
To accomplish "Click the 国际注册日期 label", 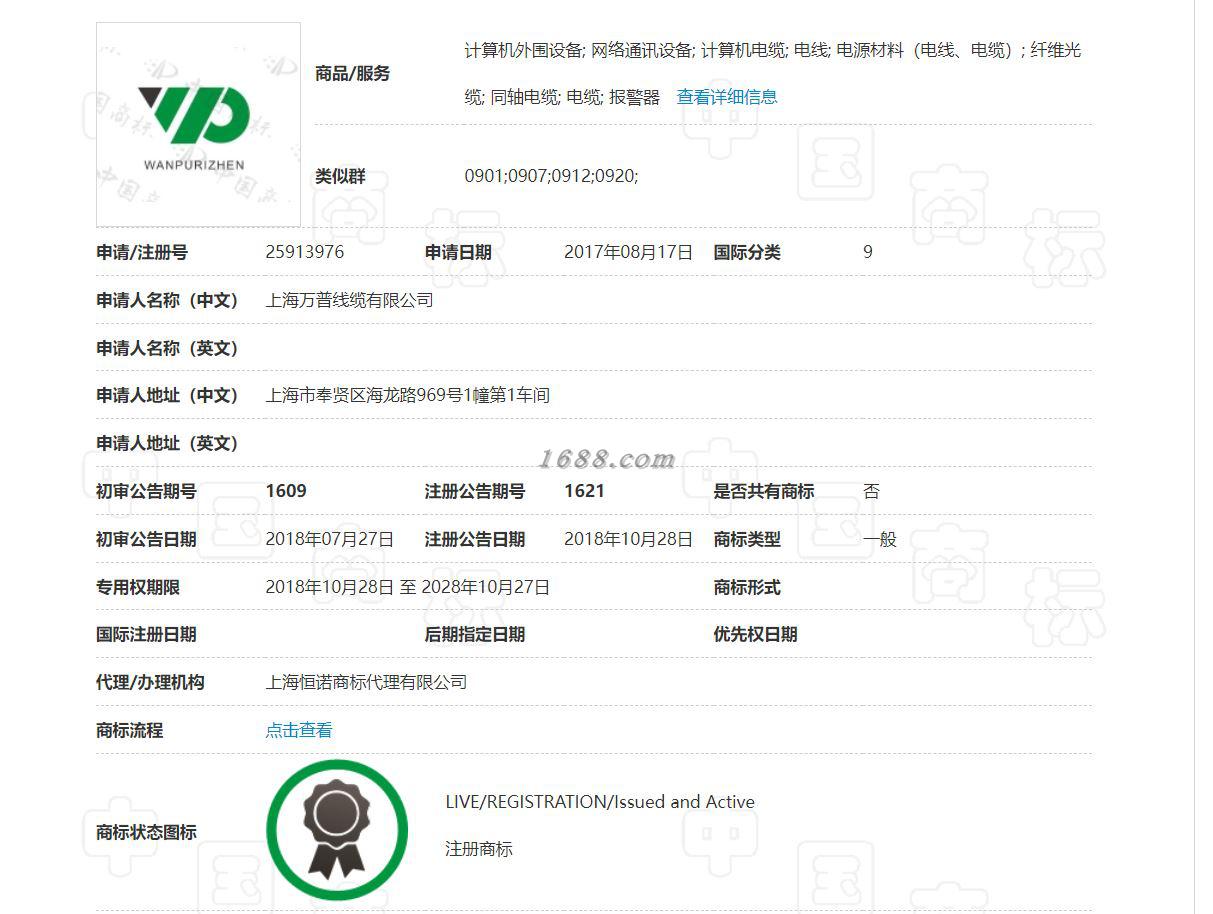I will 146,634.
